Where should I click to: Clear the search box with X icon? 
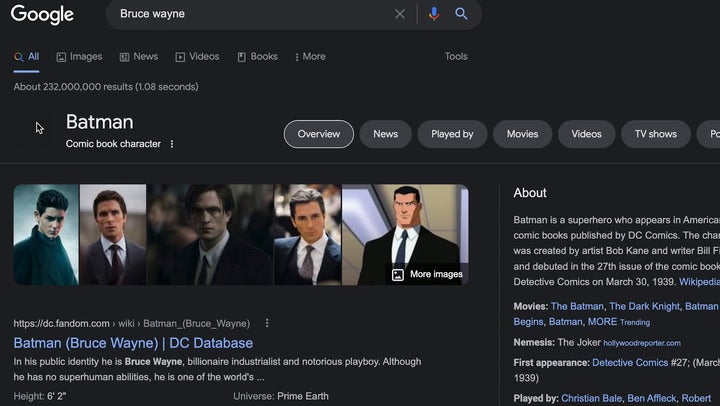point(400,14)
